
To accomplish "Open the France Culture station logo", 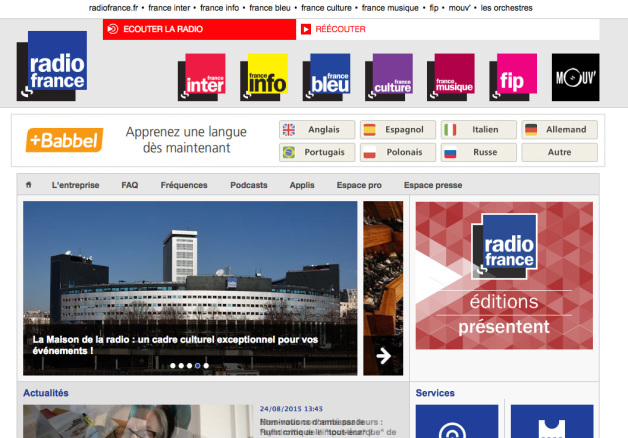I will (x=389, y=77).
